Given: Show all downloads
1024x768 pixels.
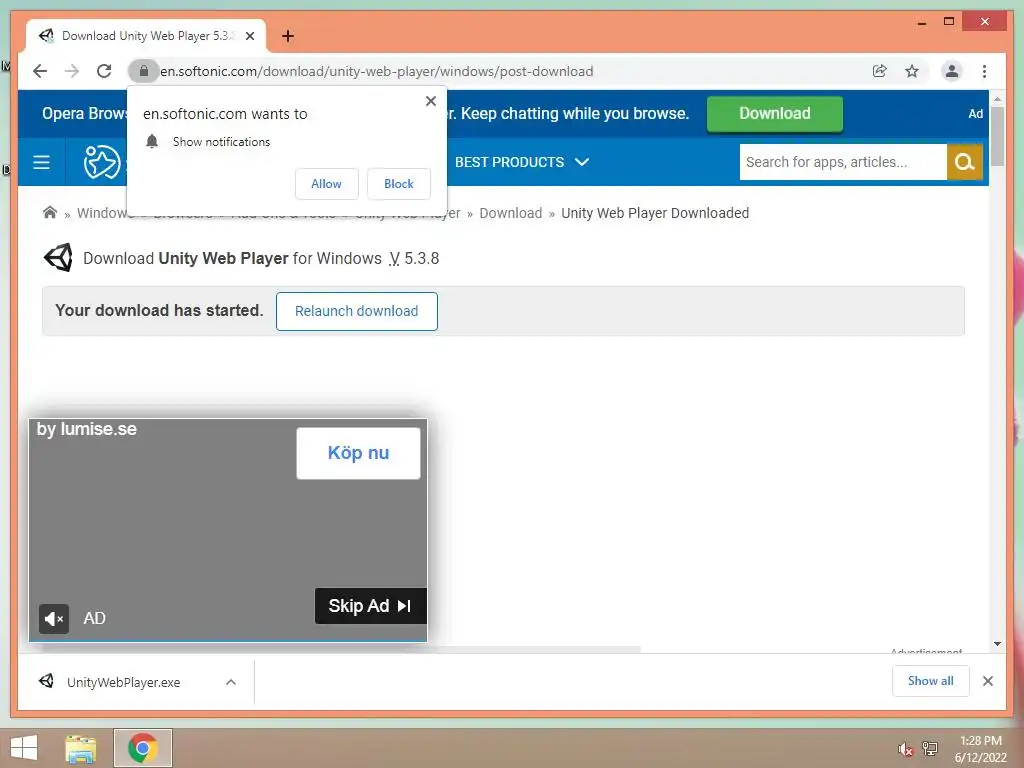Looking at the screenshot, I should (931, 681).
